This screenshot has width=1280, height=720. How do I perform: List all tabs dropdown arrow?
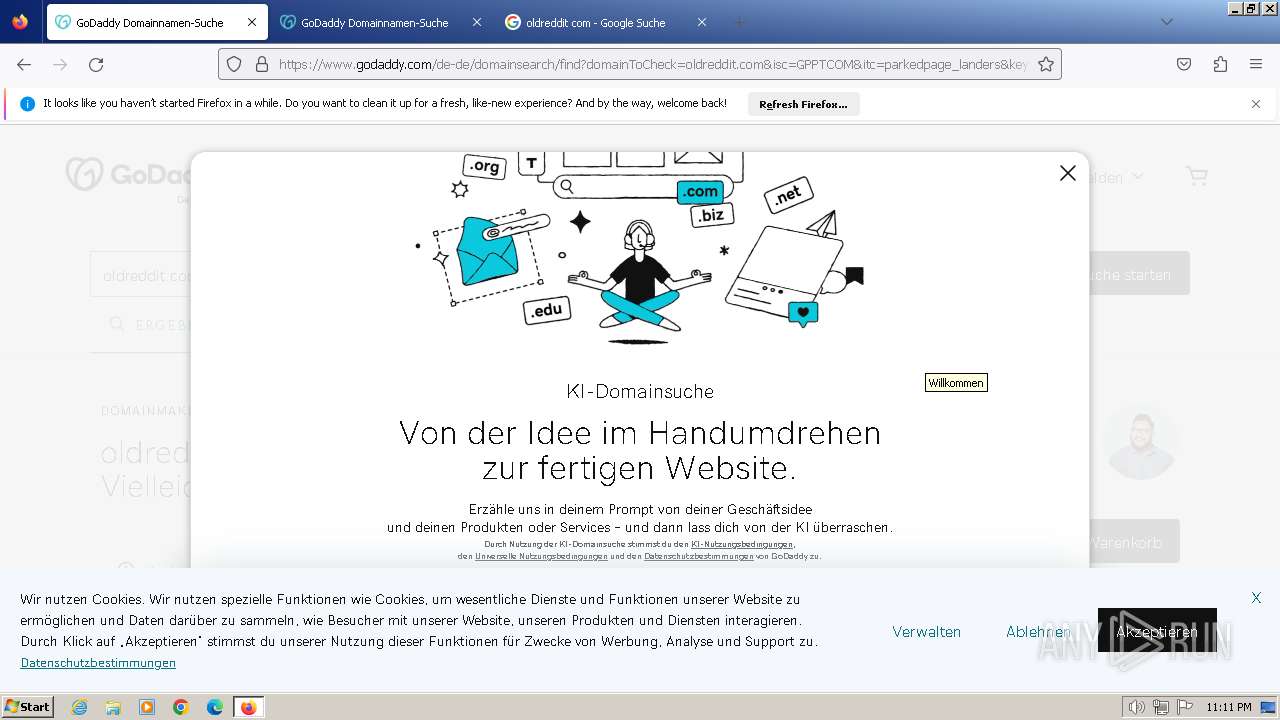pyautogui.click(x=1166, y=22)
